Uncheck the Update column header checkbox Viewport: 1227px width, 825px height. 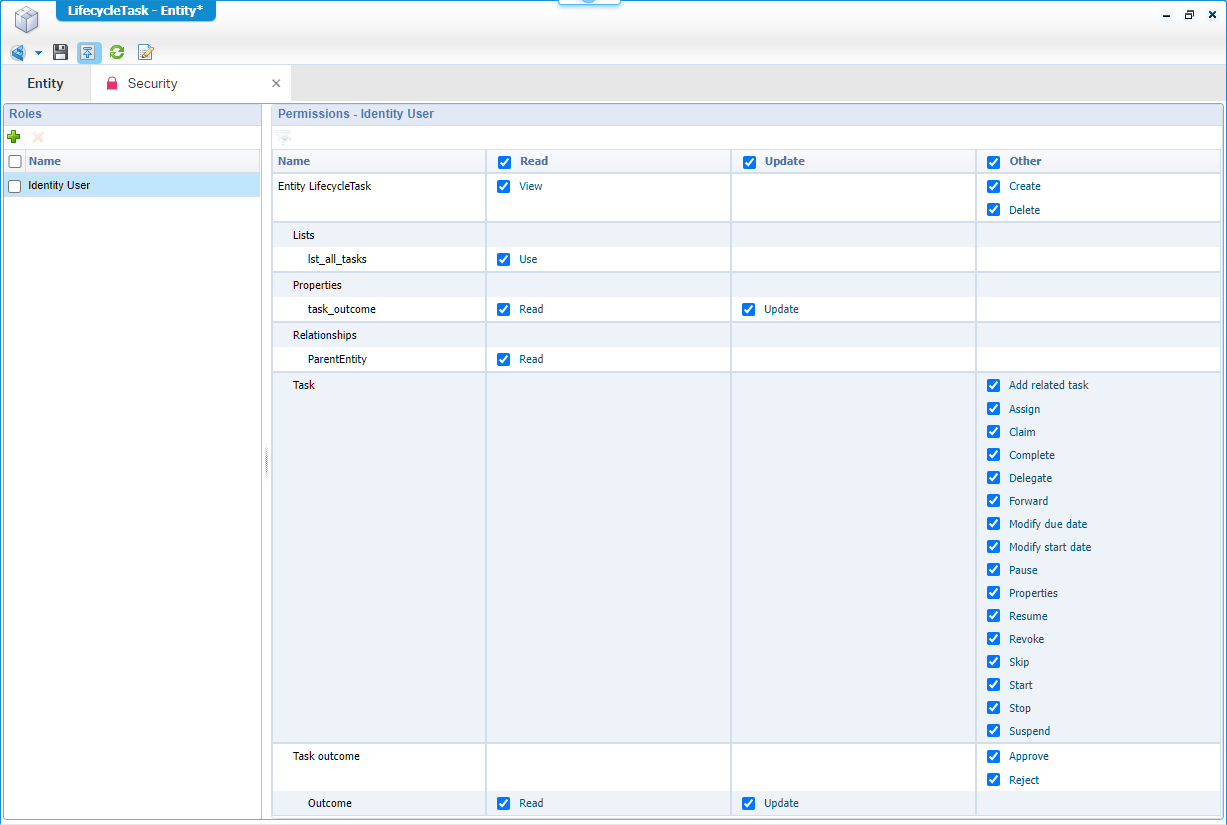tap(749, 162)
